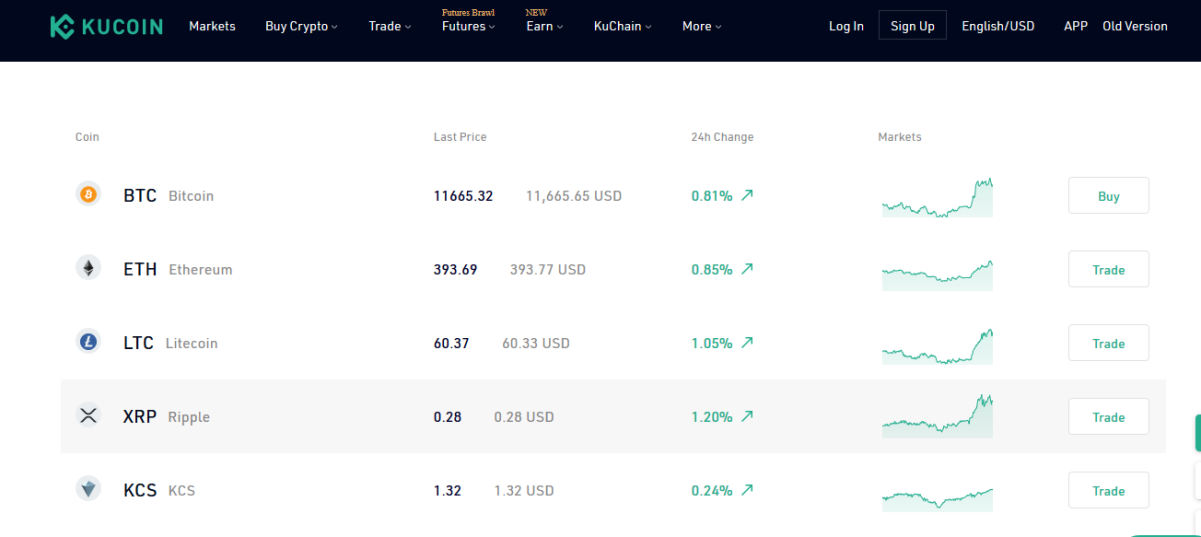The image size is (1201, 537).
Task: Click the 11,665.65 USD value
Action: [x=574, y=196]
